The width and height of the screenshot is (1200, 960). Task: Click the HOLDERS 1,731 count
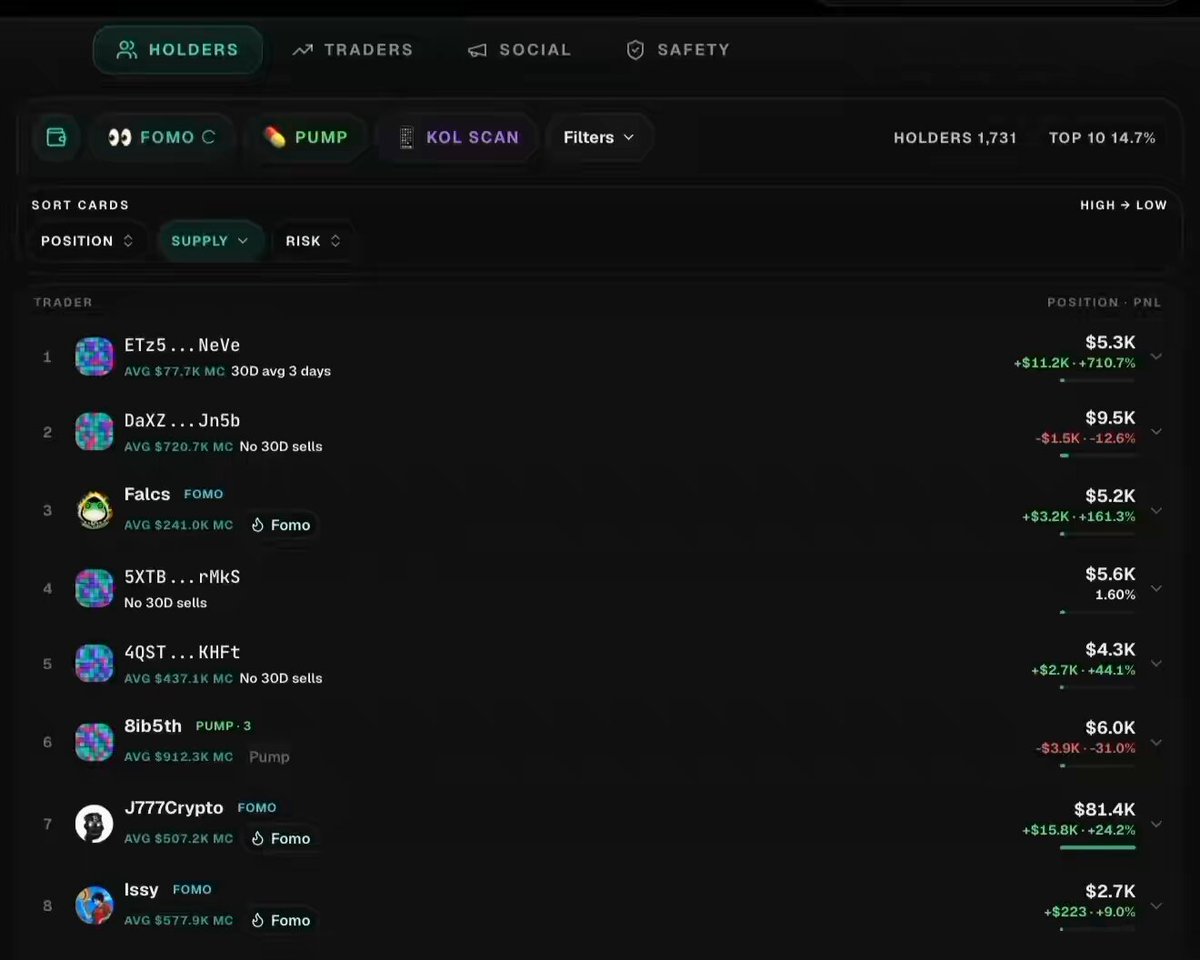pos(955,138)
